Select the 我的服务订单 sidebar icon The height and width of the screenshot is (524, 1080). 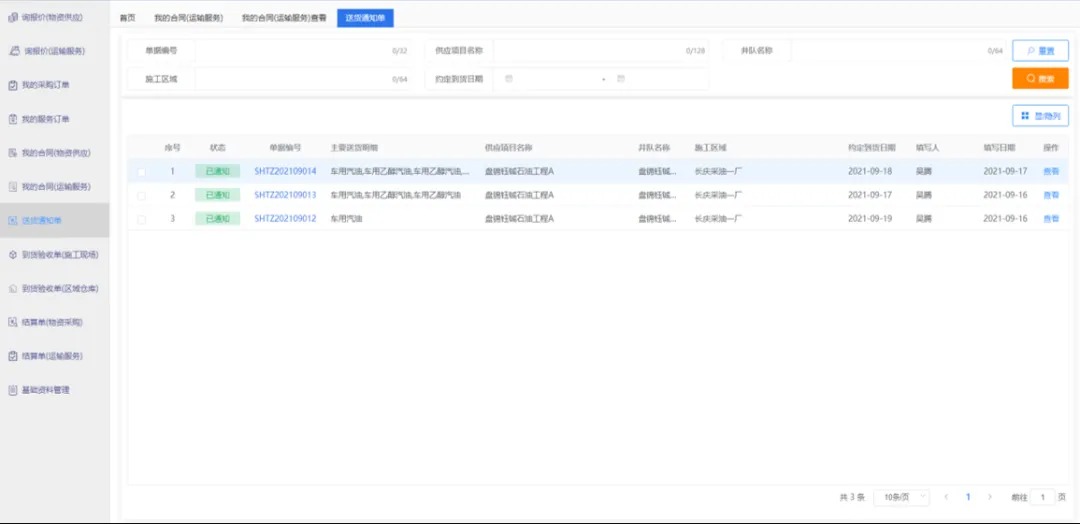coord(12,119)
